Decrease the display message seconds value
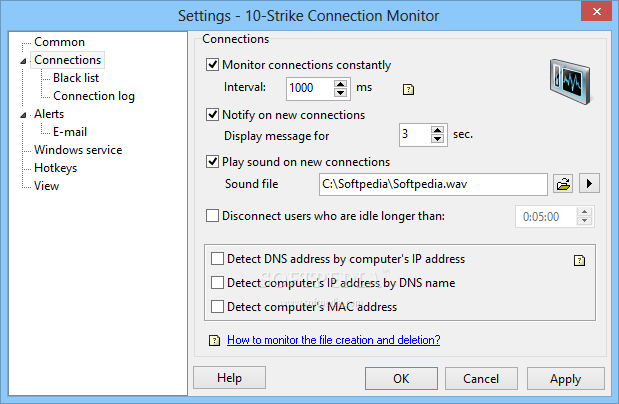Screen dimensions: 619x404 click(x=437, y=139)
